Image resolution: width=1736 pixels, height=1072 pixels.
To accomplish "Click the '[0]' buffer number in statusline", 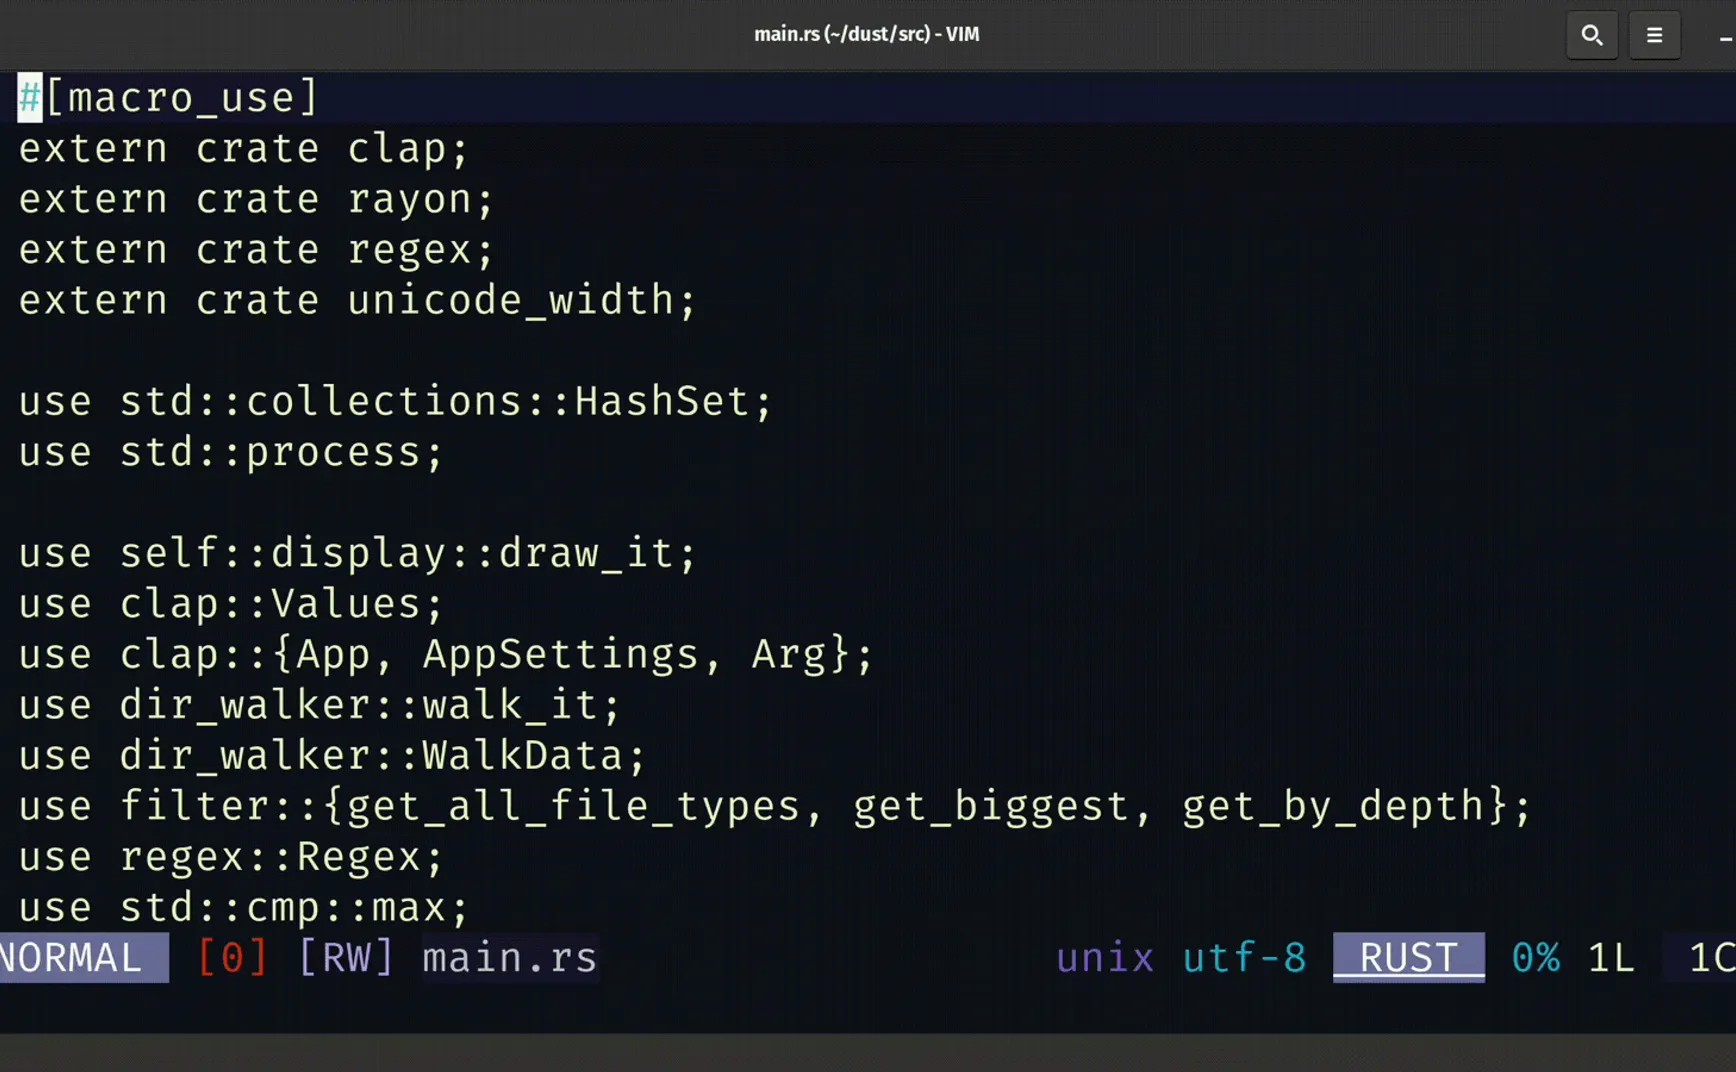I will pyautogui.click(x=232, y=958).
